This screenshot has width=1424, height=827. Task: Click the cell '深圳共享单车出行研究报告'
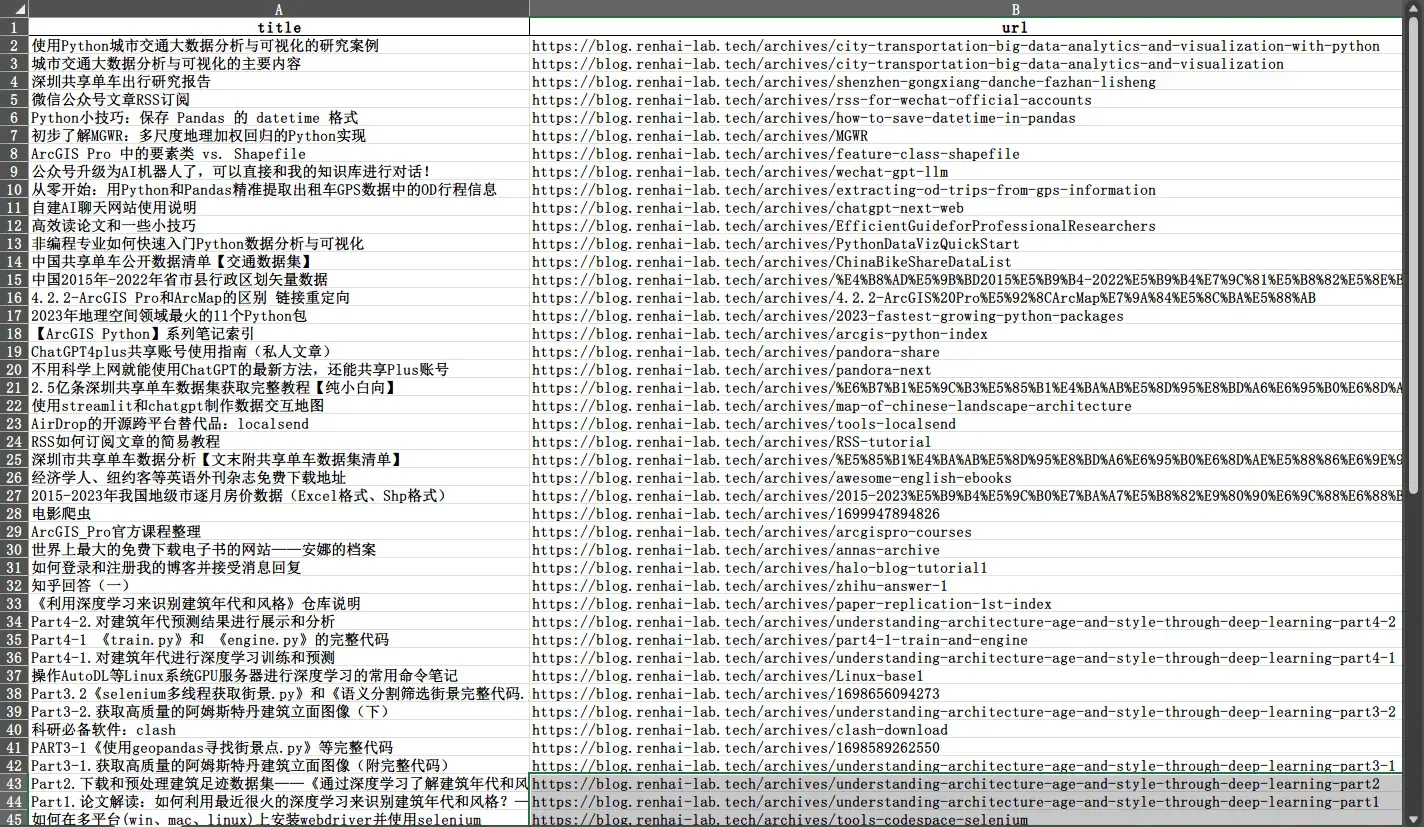[x=279, y=82]
